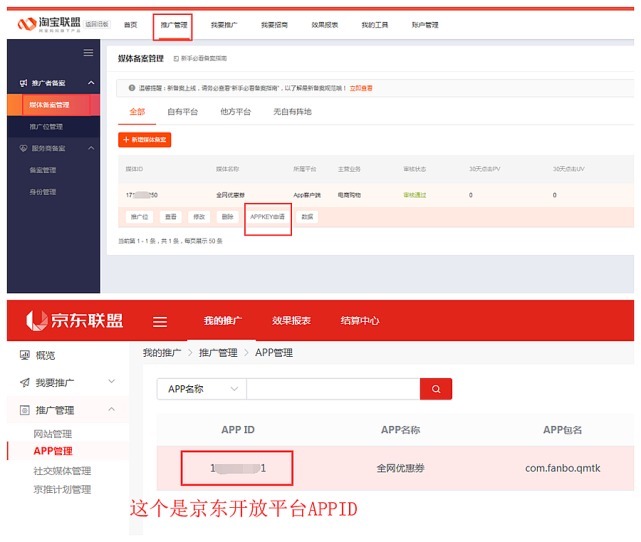Image resolution: width=641 pixels, height=542 pixels.
Task: Click the info icon in the 温馨提醒 notice
Action: point(132,88)
